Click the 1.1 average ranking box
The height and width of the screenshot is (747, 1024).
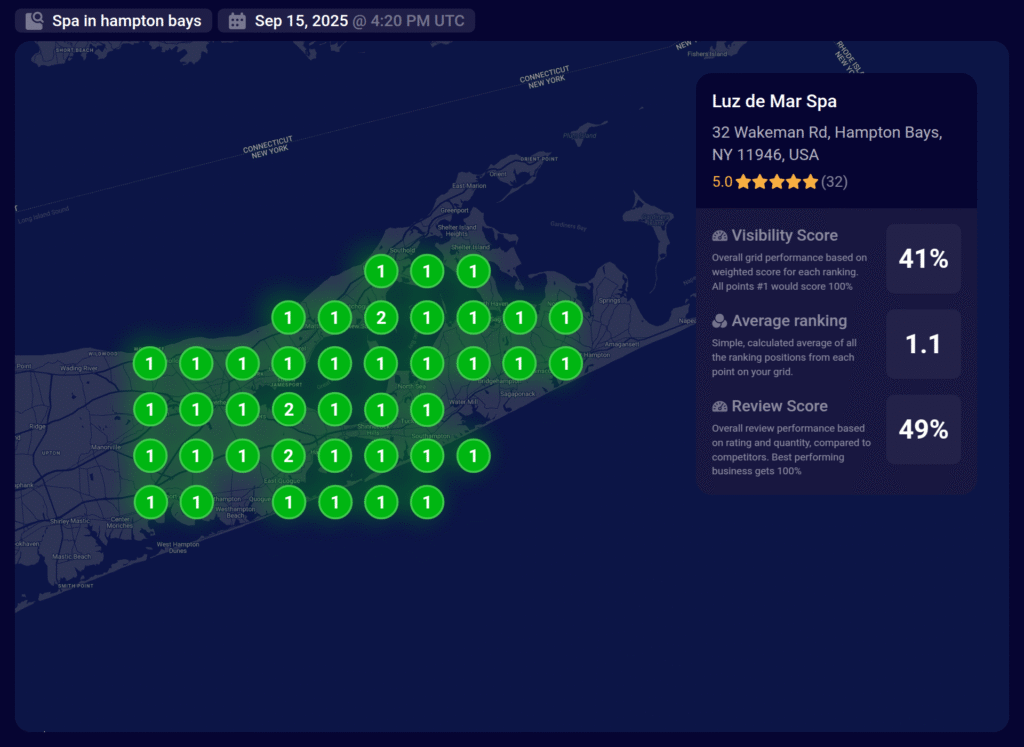pos(923,344)
